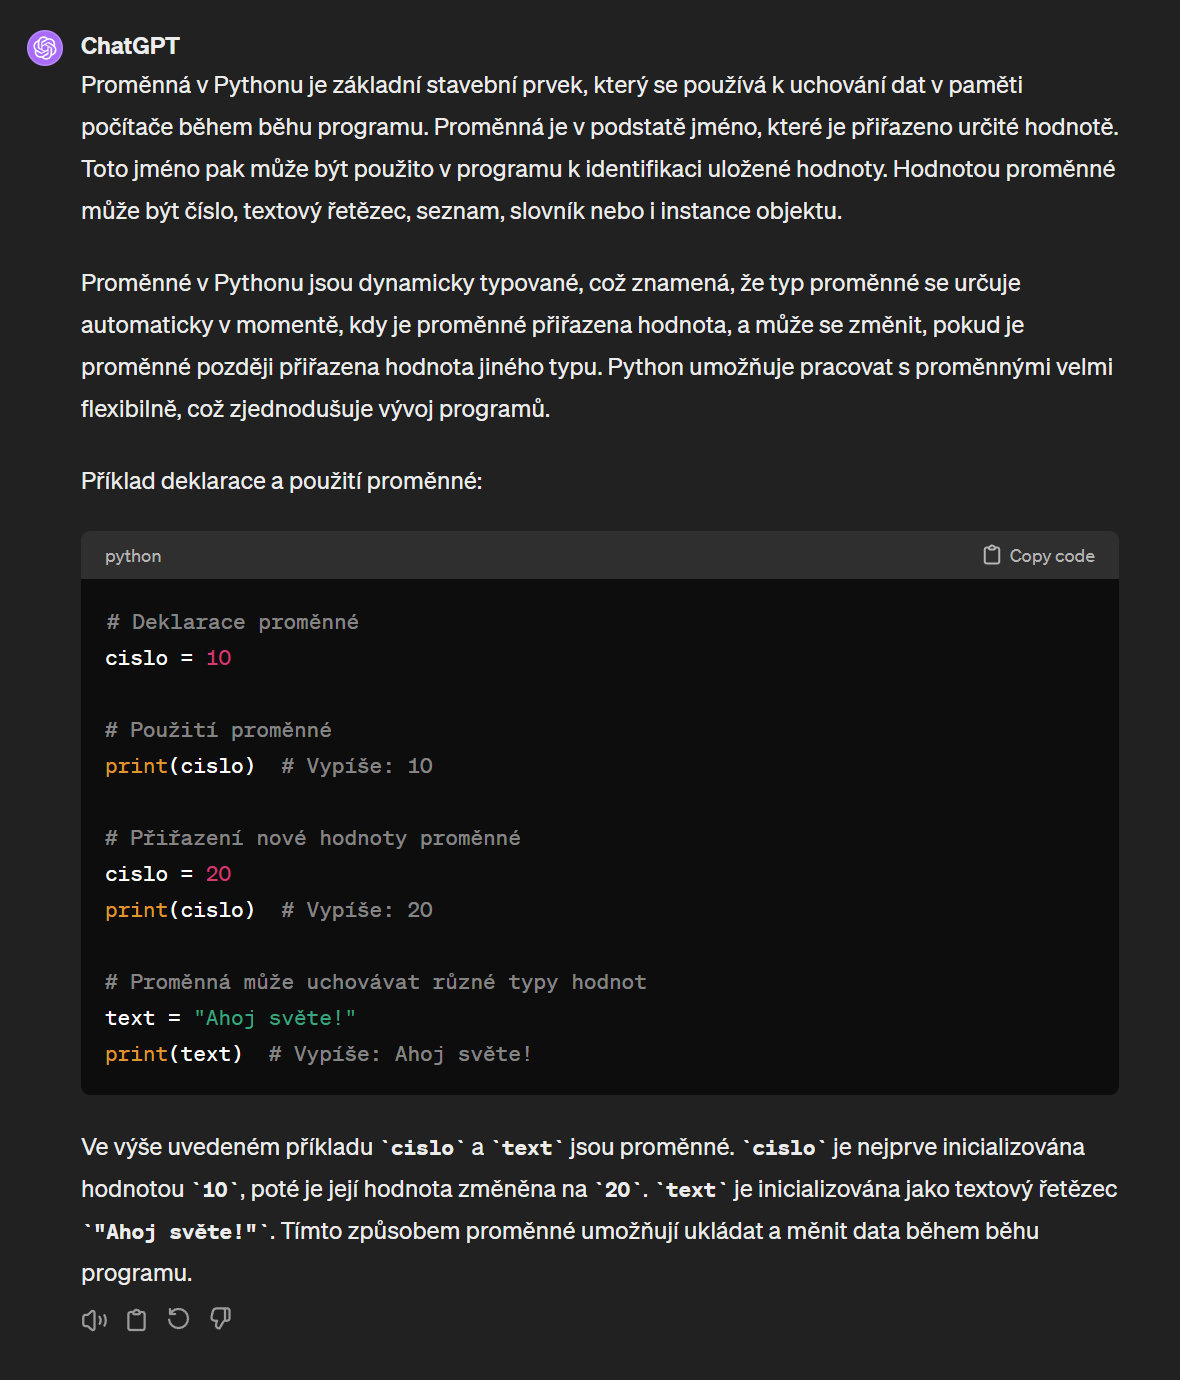The image size is (1180, 1380).
Task: Regenerate the response with the circular arrow icon
Action: click(x=179, y=1320)
